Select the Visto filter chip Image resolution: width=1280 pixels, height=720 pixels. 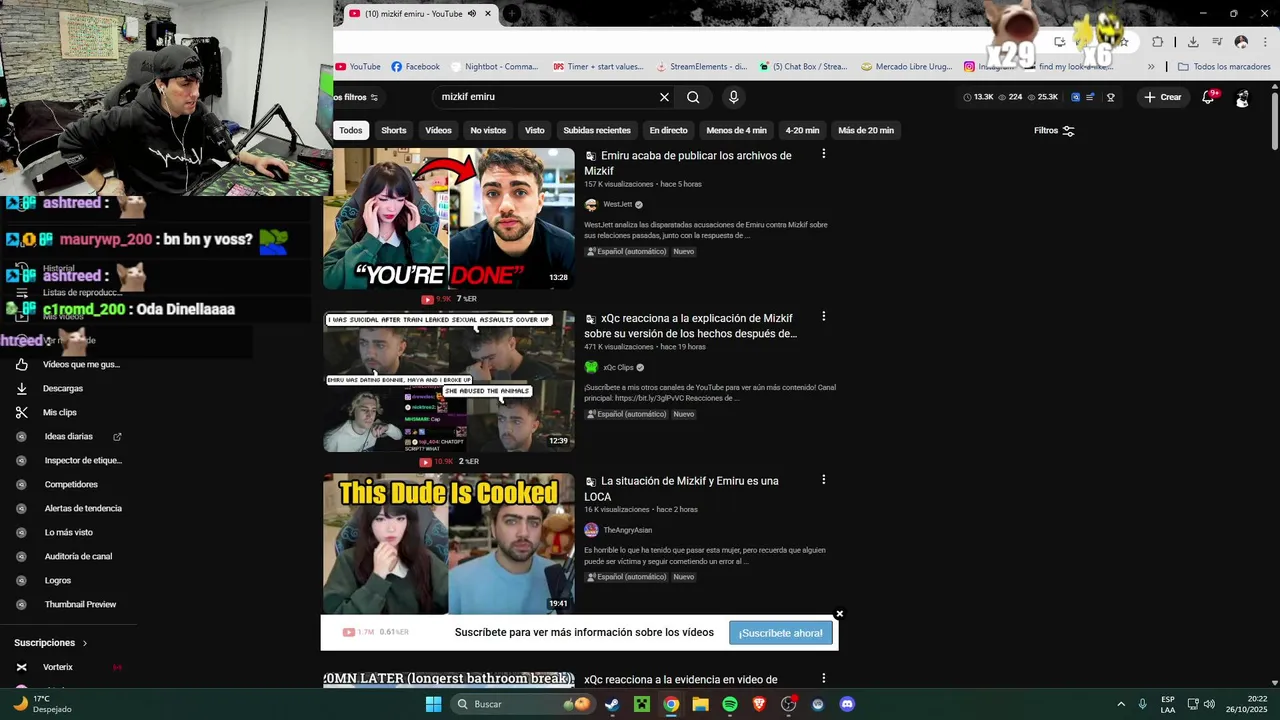(535, 130)
